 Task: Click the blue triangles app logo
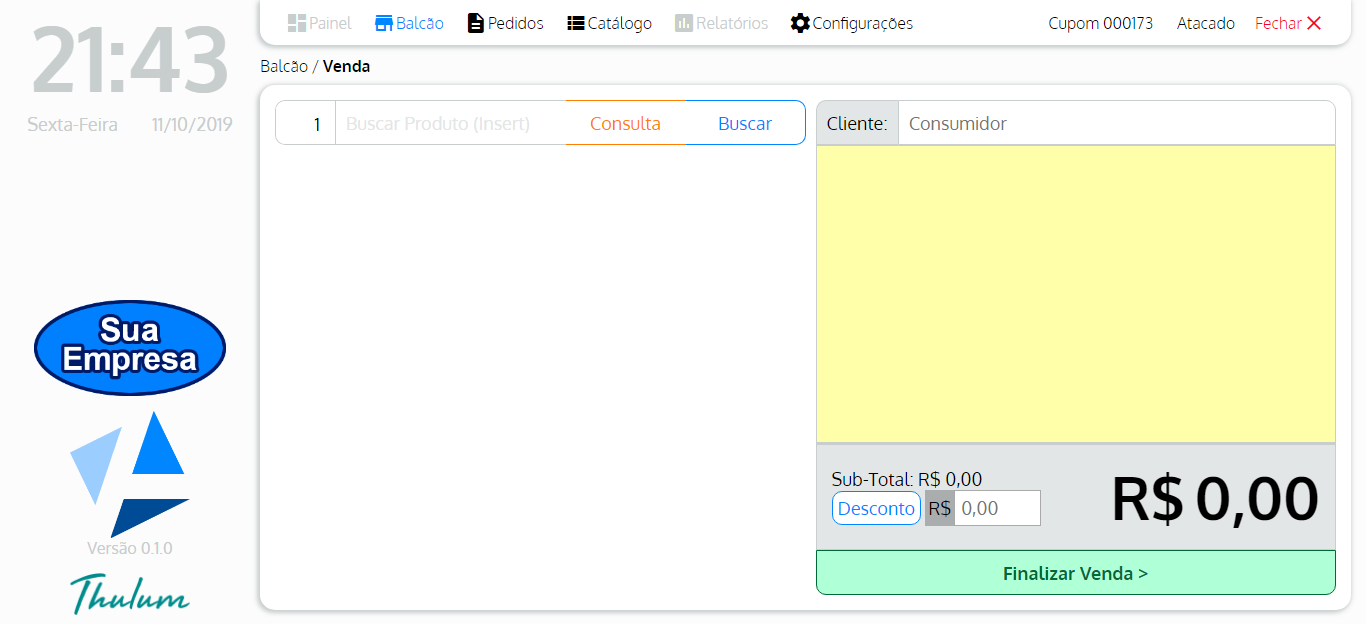pos(130,474)
